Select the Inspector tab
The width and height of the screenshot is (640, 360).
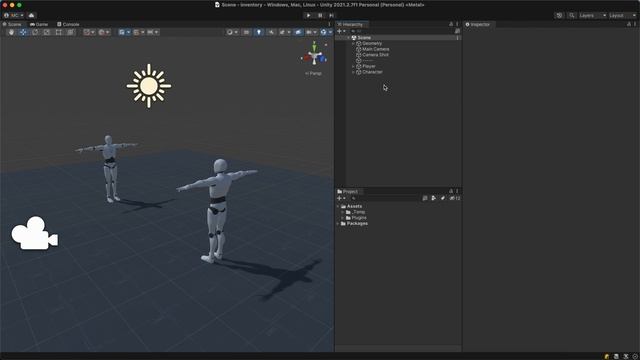click(x=478, y=24)
